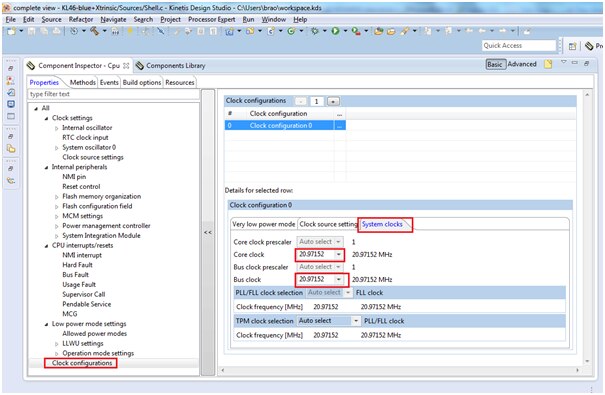The height and width of the screenshot is (395, 605).
Task: Select Clock source settings tree item
Action: click(93, 157)
